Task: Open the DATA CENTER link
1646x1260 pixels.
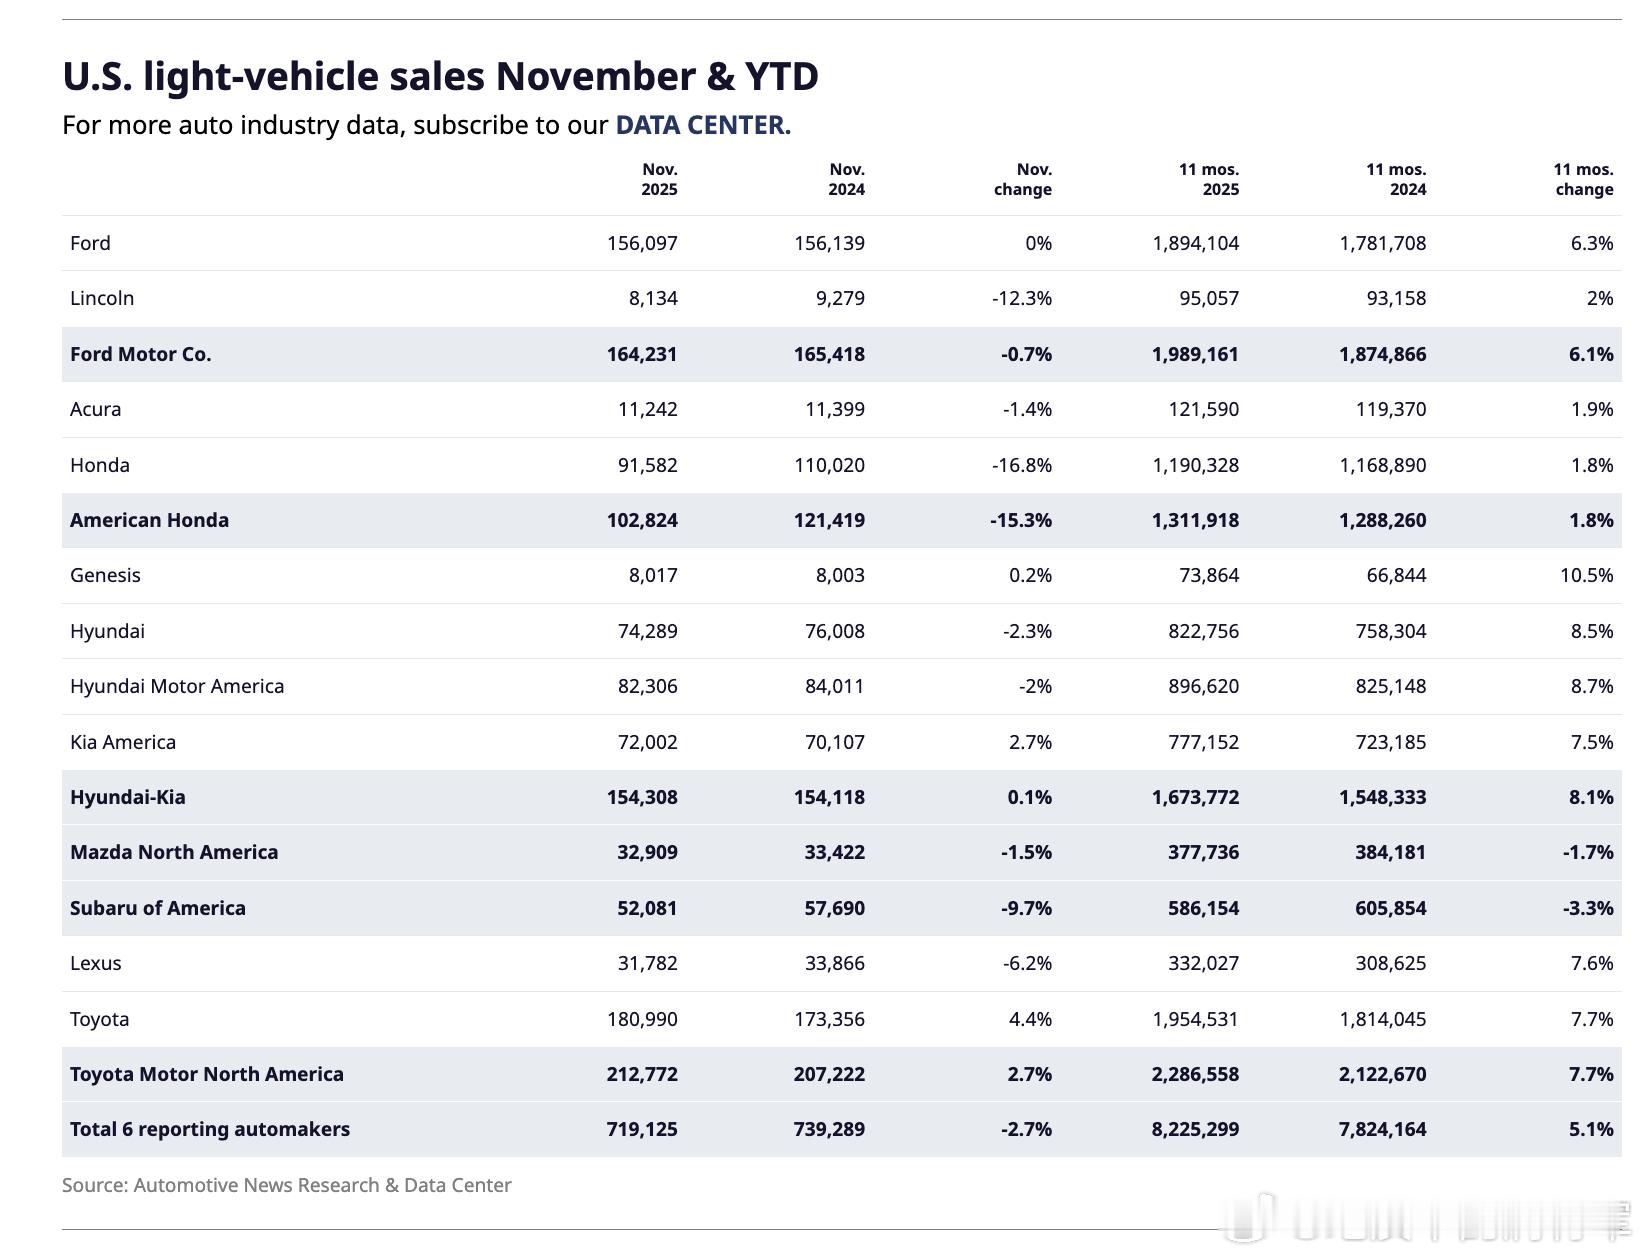Action: [x=703, y=125]
